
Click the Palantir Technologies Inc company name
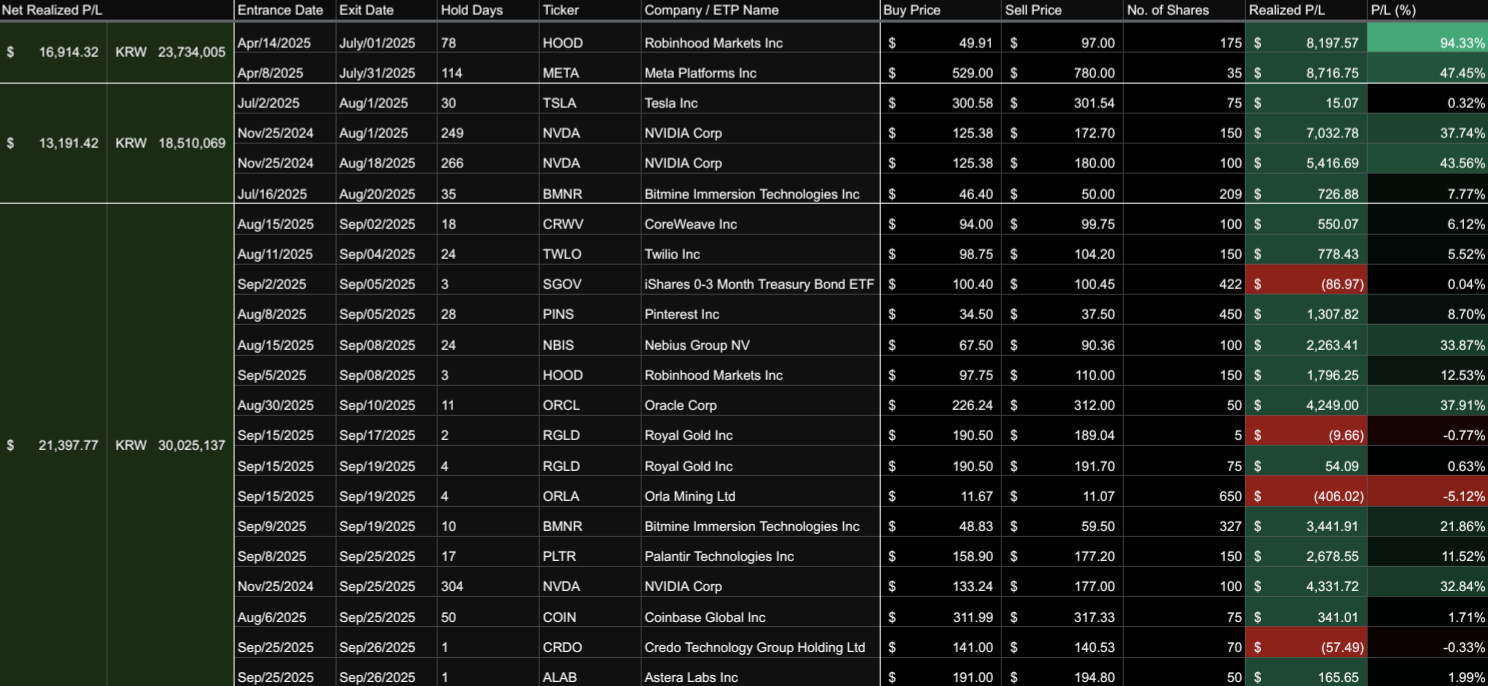point(719,556)
